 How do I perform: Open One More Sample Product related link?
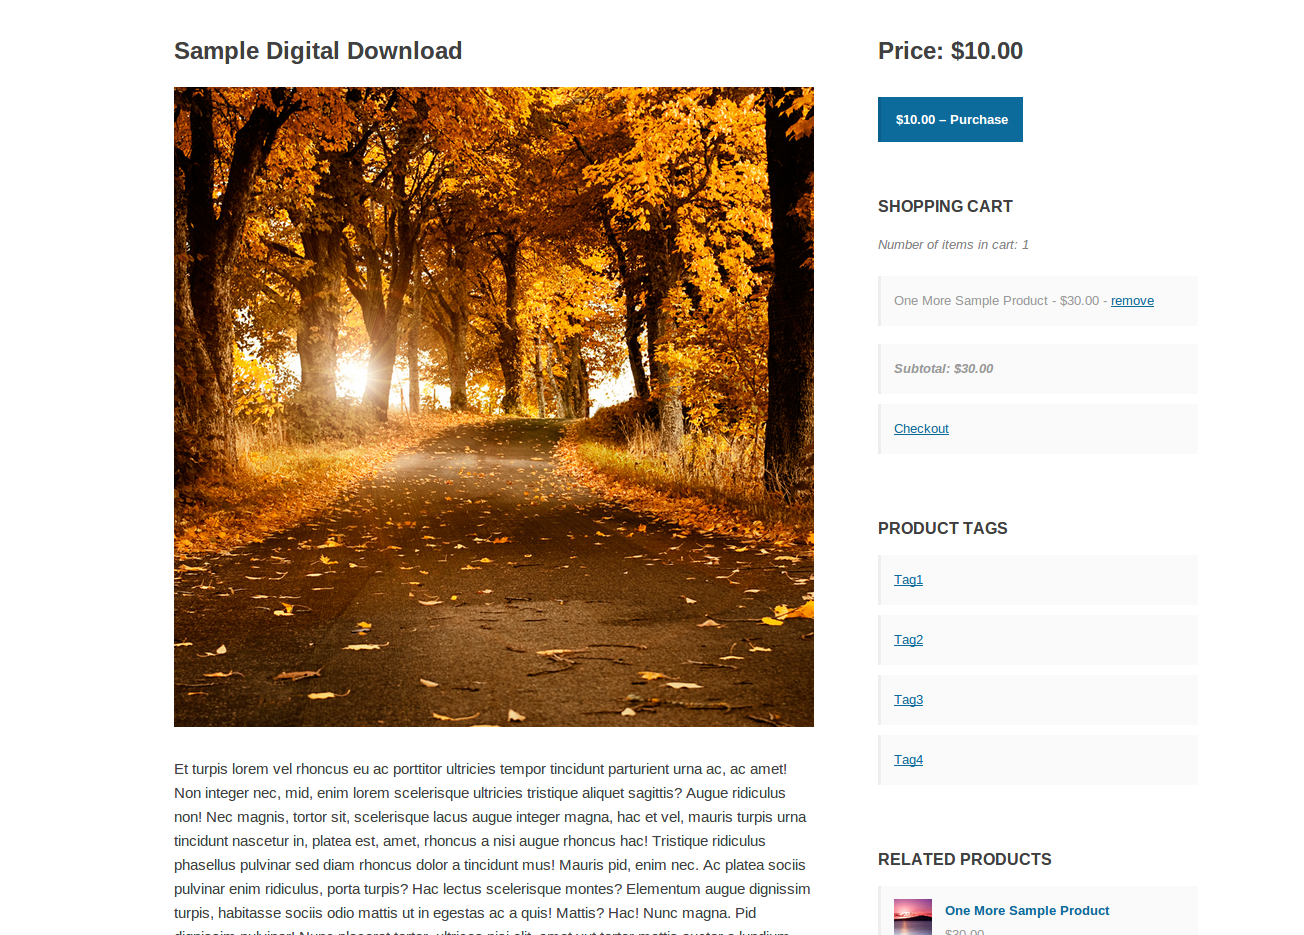tap(1026, 911)
